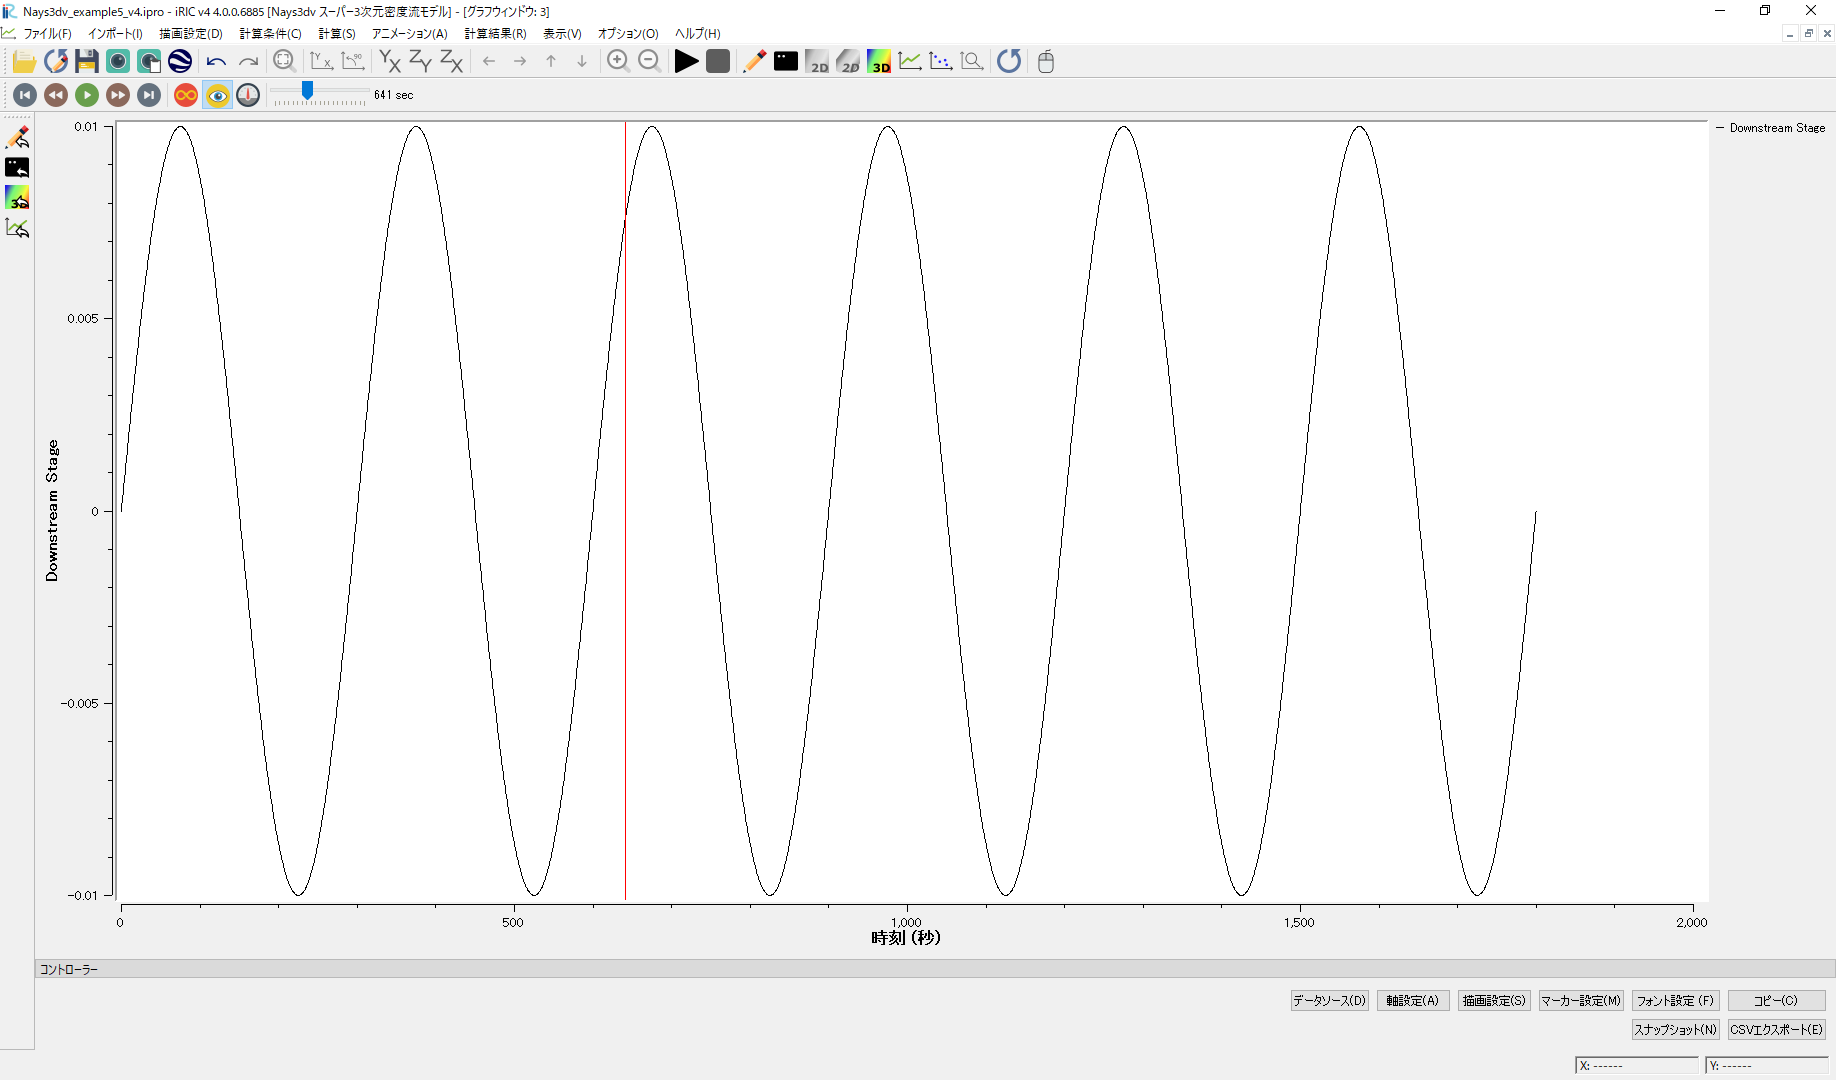Stop the solver with square icon
The height and width of the screenshot is (1080, 1836).
(717, 62)
